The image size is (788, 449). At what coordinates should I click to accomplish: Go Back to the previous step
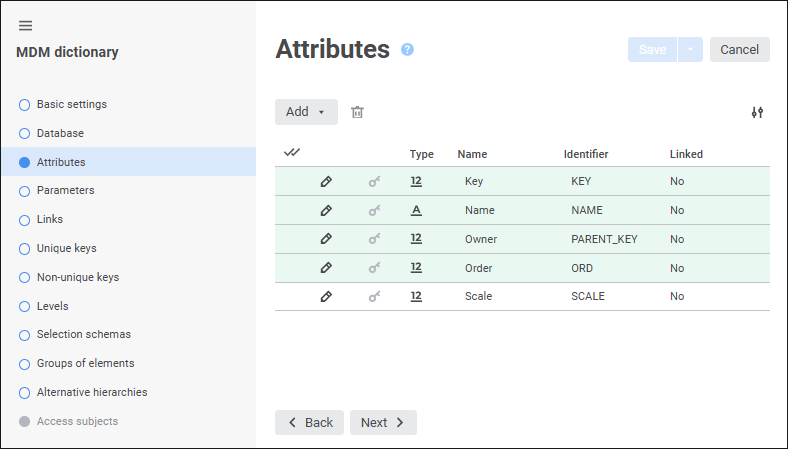coord(309,423)
